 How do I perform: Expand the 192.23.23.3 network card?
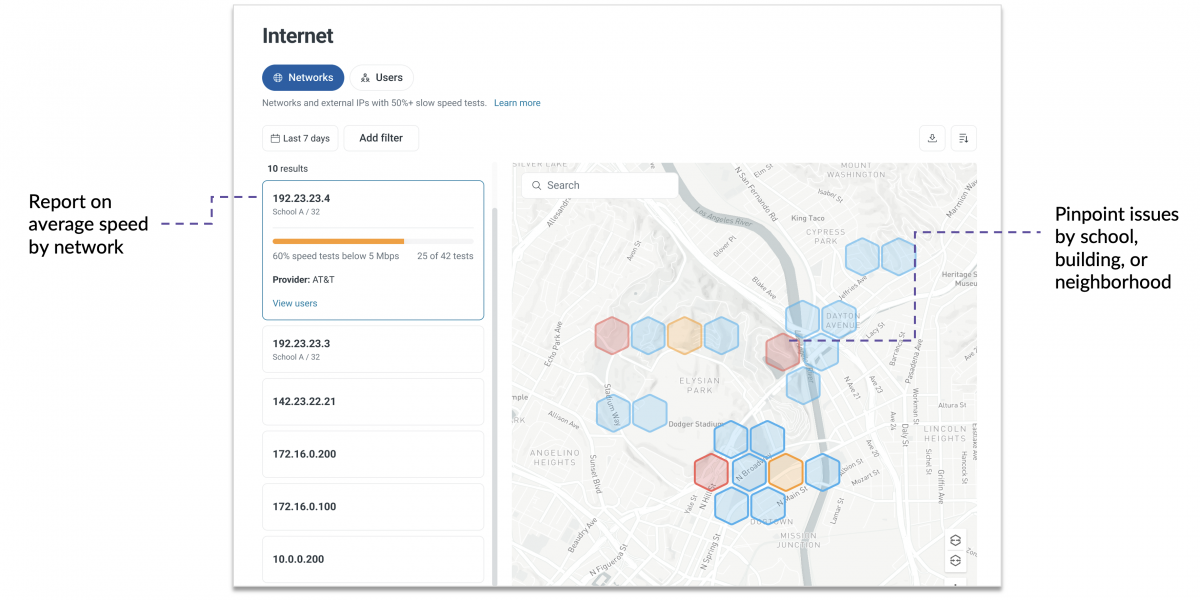tap(372, 349)
